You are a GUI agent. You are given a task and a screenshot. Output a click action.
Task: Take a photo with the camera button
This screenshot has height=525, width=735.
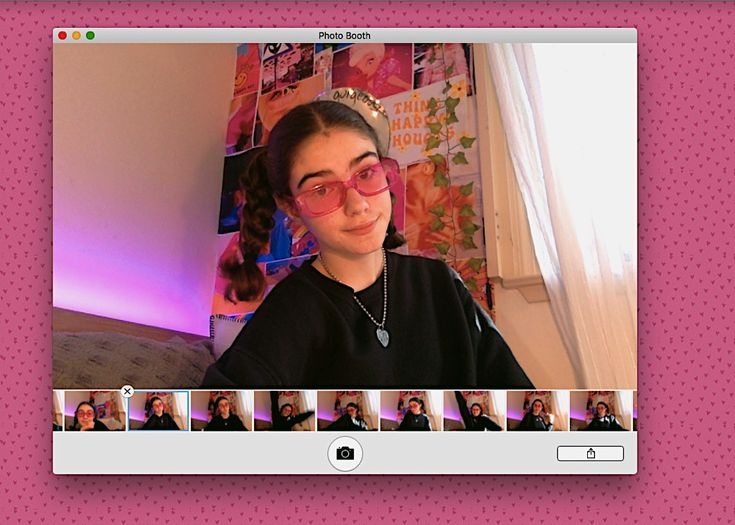345,453
